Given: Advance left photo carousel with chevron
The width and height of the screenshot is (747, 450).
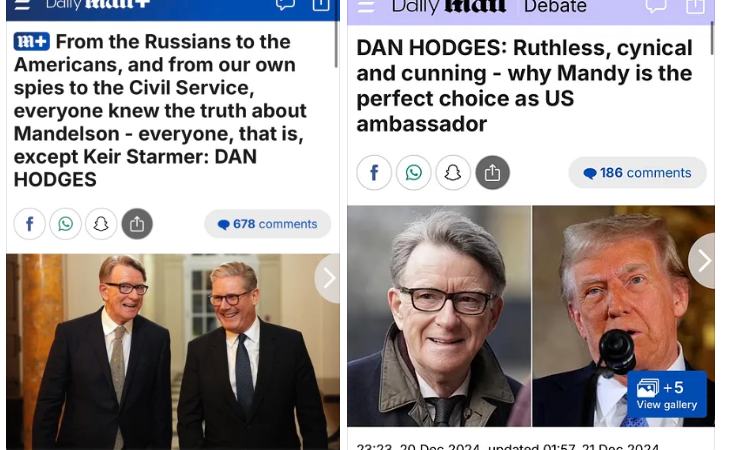Looking at the screenshot, I should coord(328,278).
